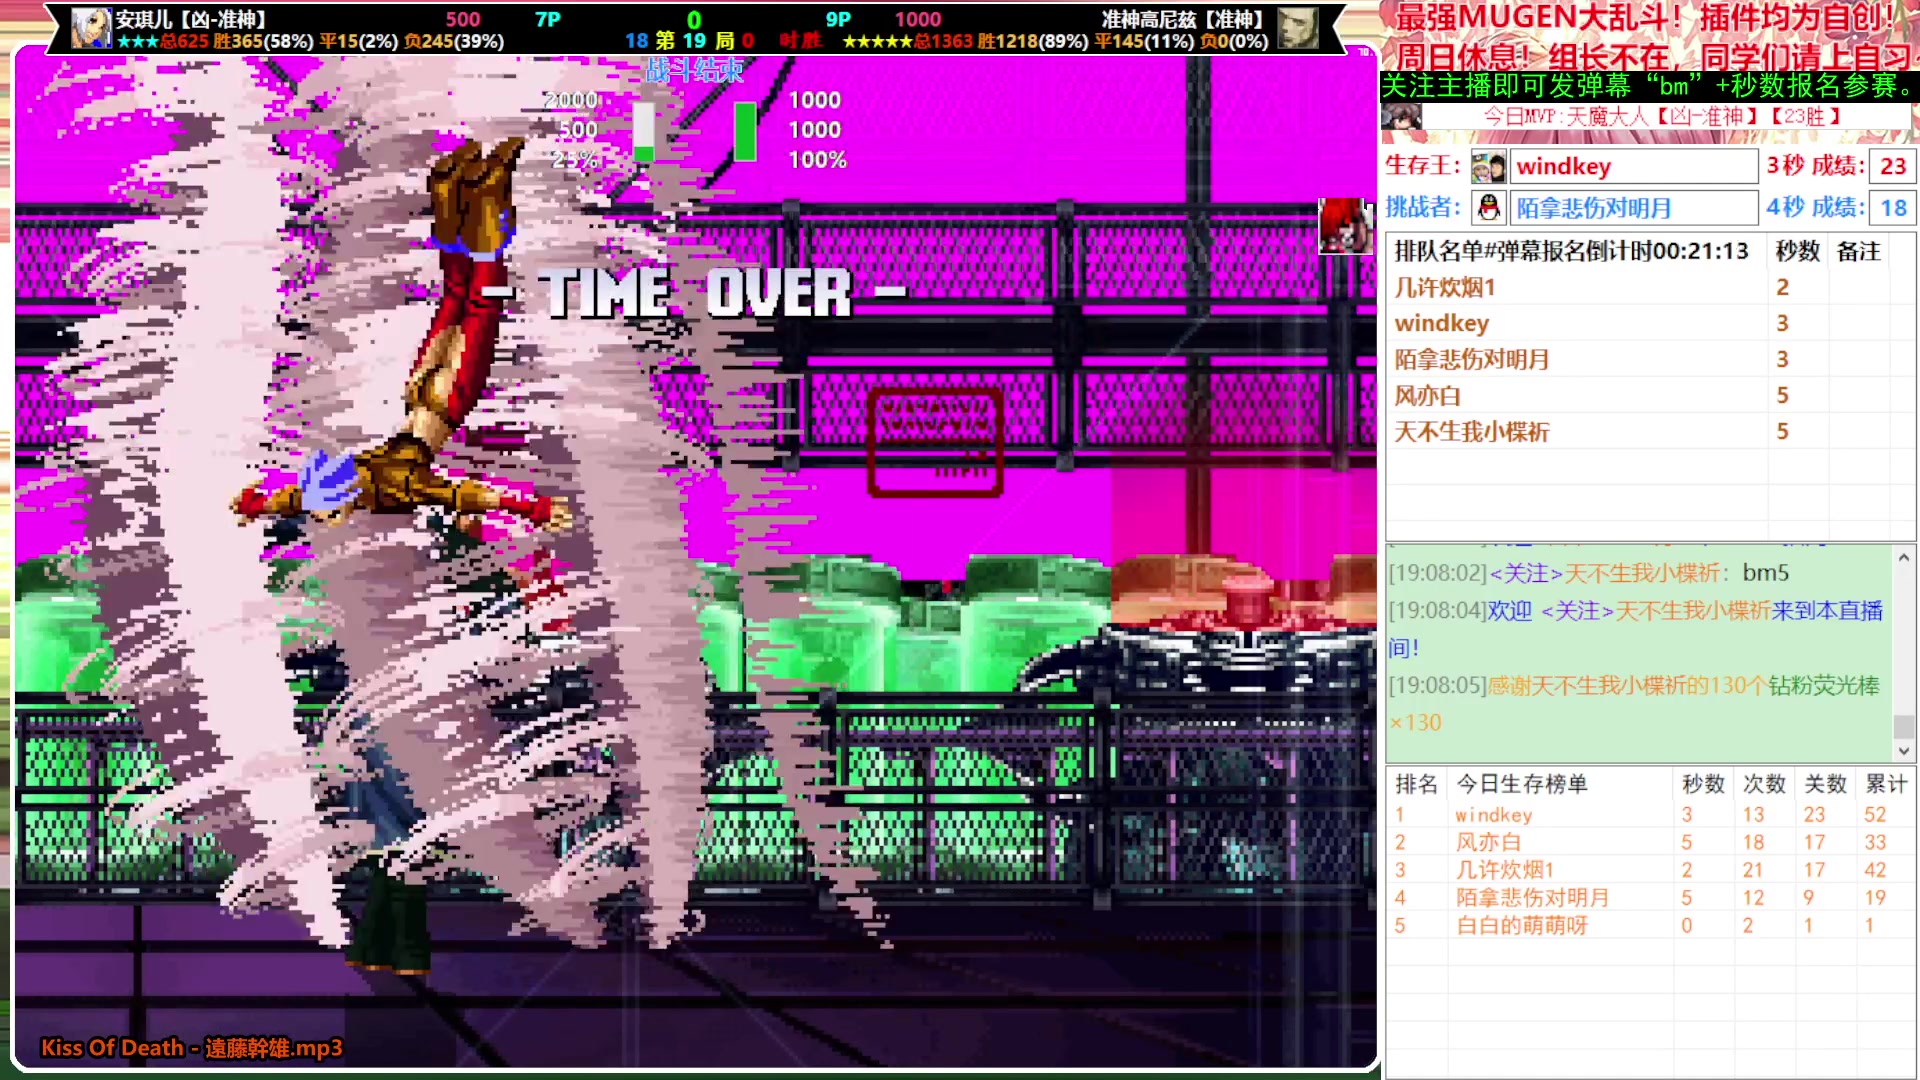Select the challenger name field 陌拿悲伤对明月
The height and width of the screenshot is (1080, 1920).
[1634, 208]
